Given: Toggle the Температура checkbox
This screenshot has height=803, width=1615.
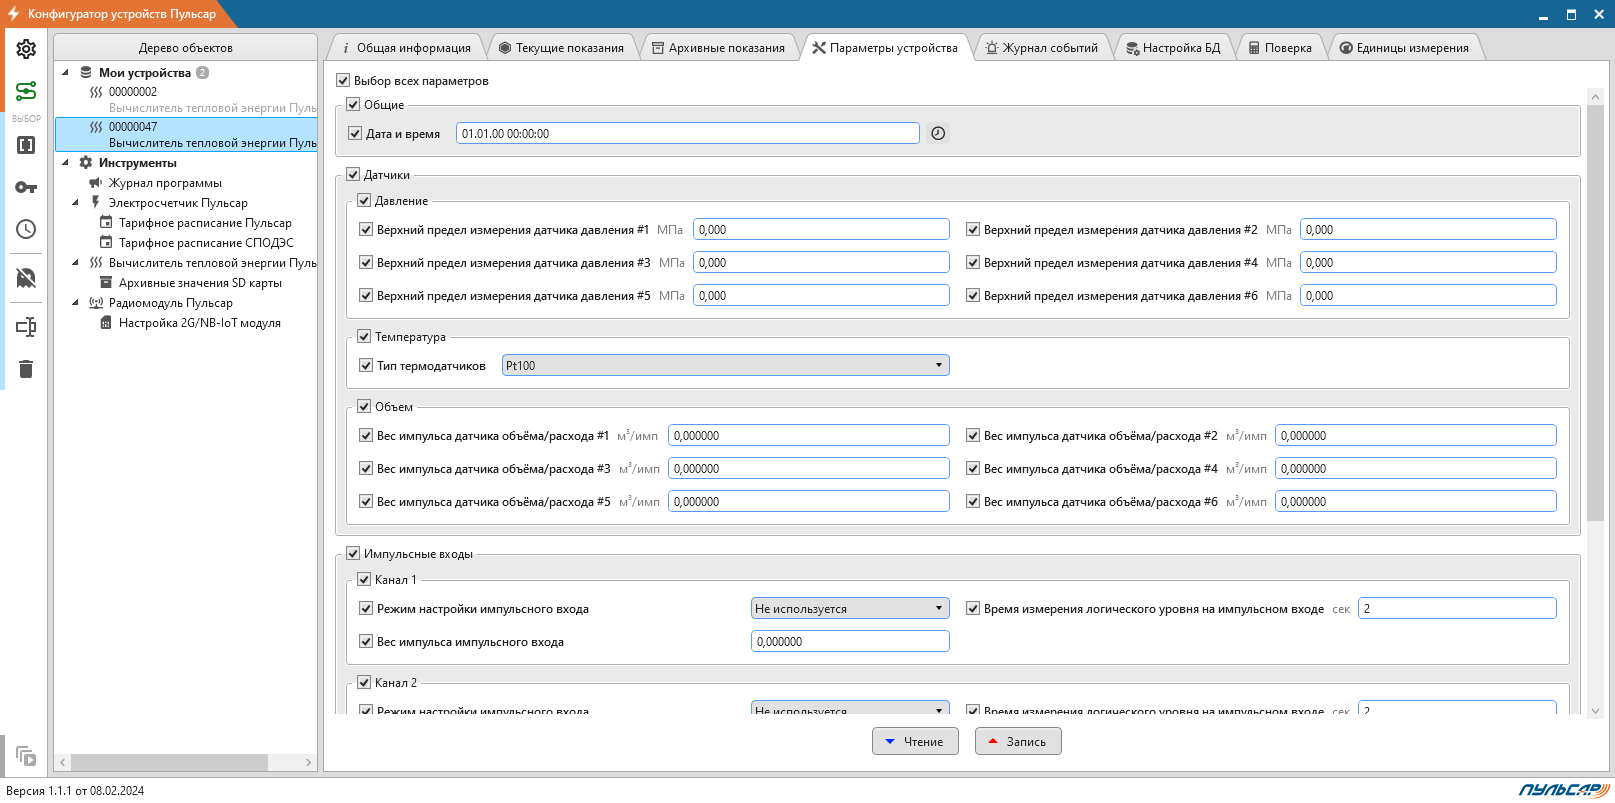Looking at the screenshot, I should tap(364, 336).
